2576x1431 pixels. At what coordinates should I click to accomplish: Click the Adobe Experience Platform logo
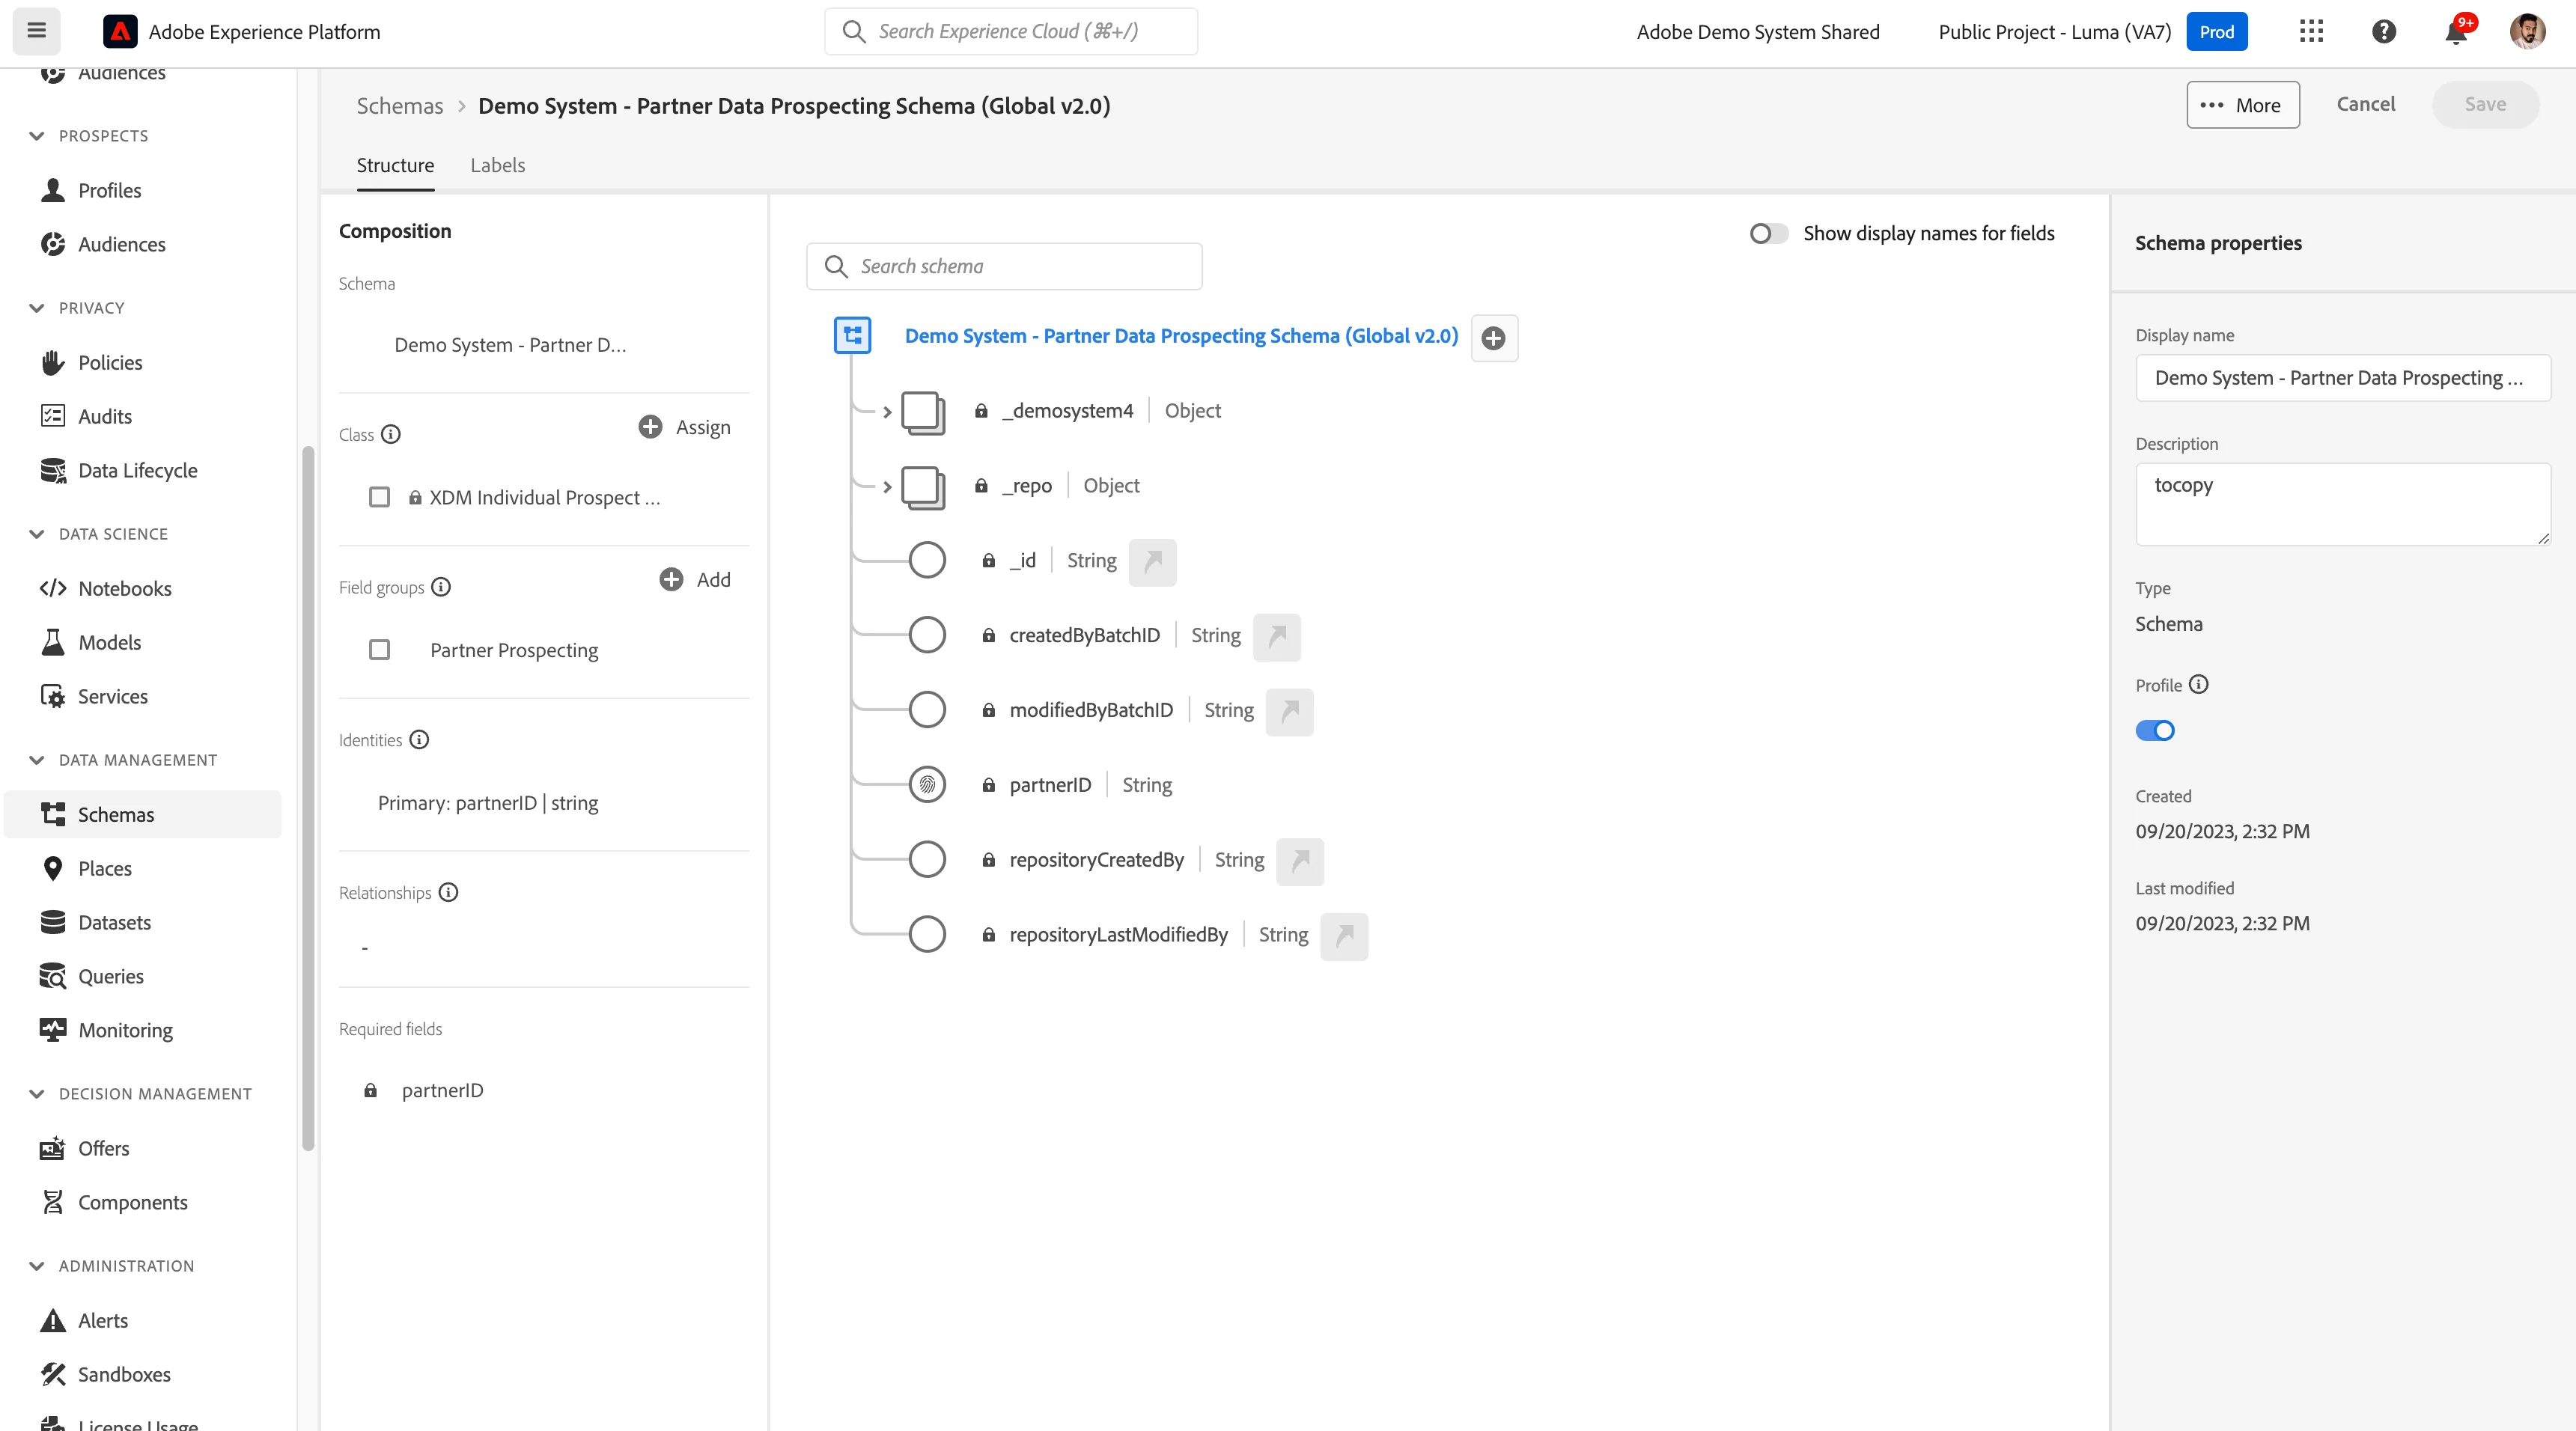120,32
